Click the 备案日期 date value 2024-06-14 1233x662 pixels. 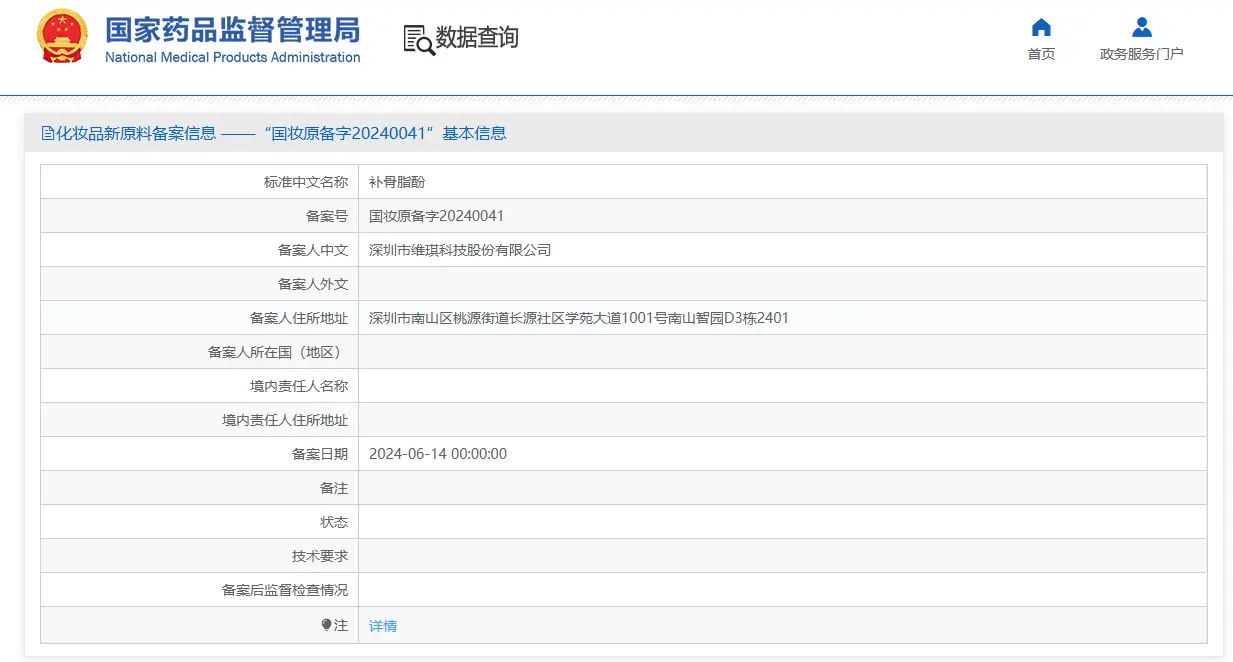tap(436, 453)
